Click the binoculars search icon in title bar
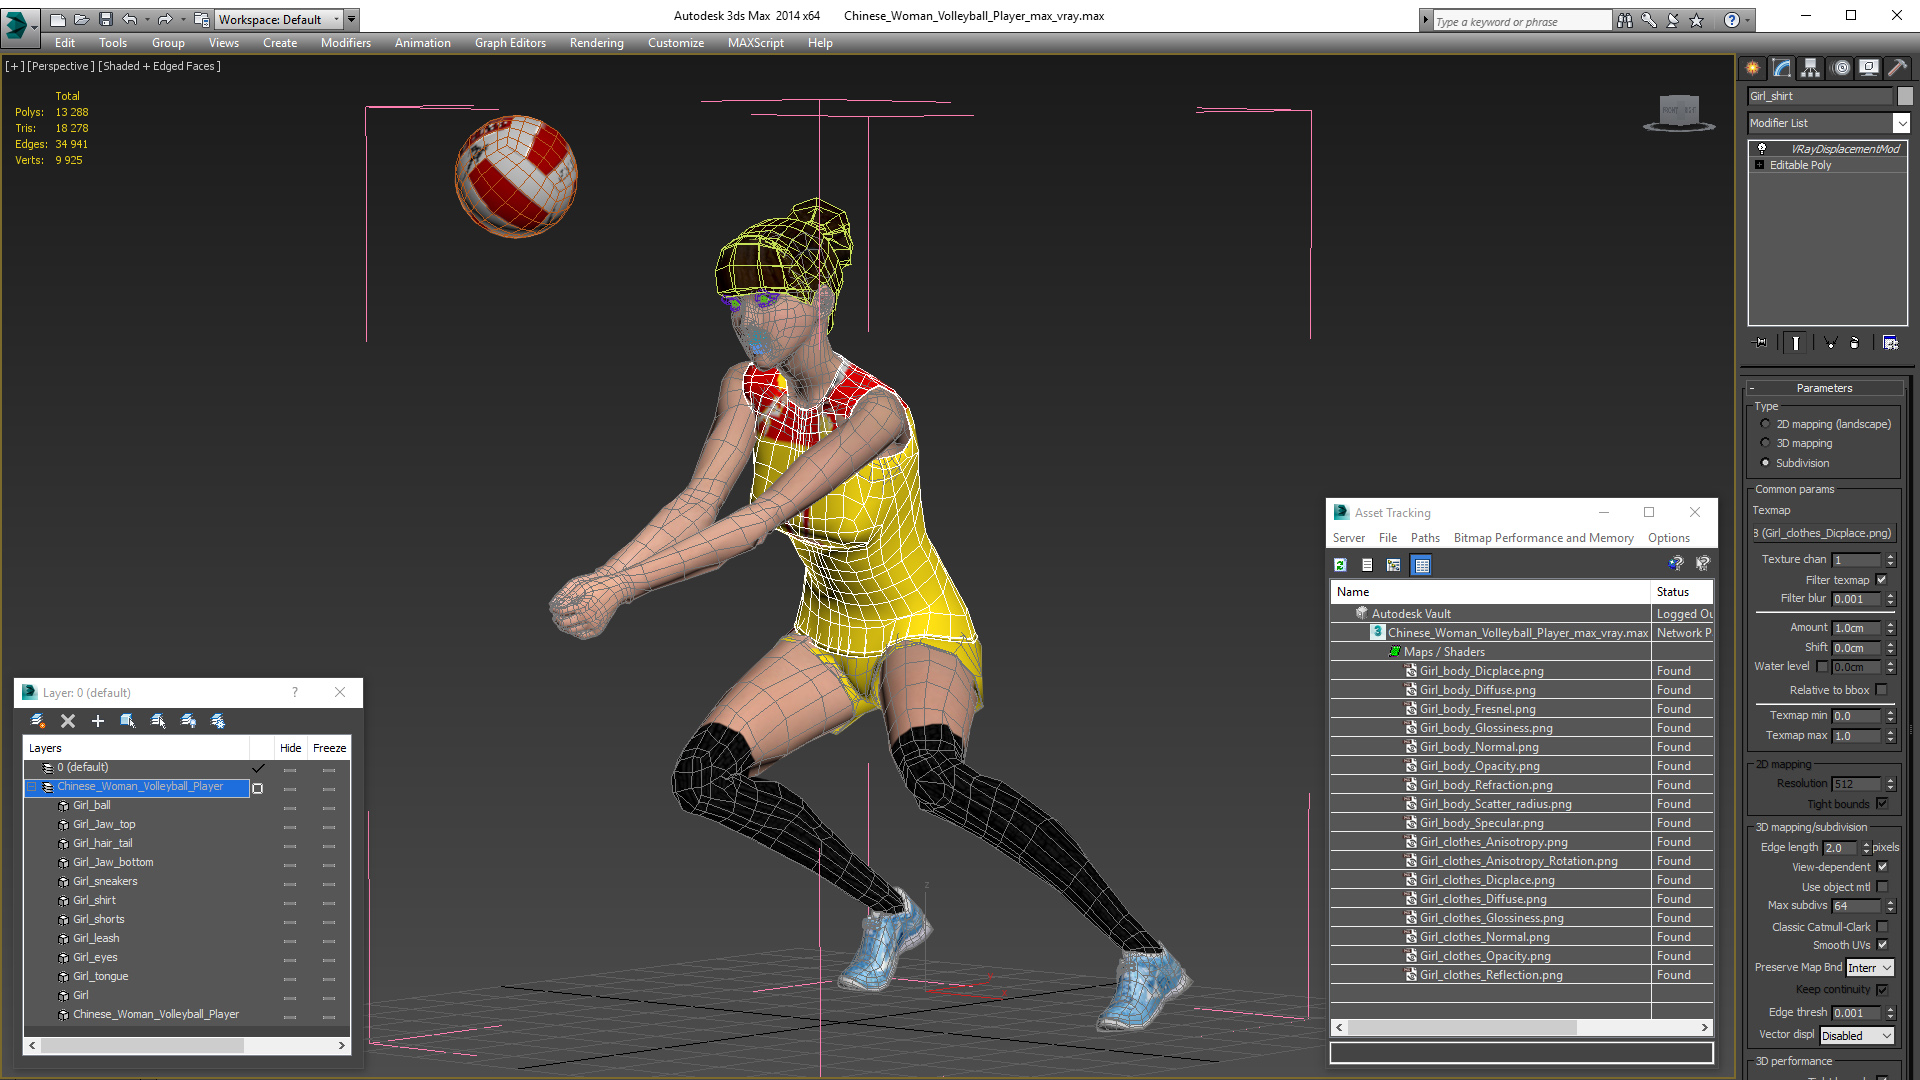 1625,20
